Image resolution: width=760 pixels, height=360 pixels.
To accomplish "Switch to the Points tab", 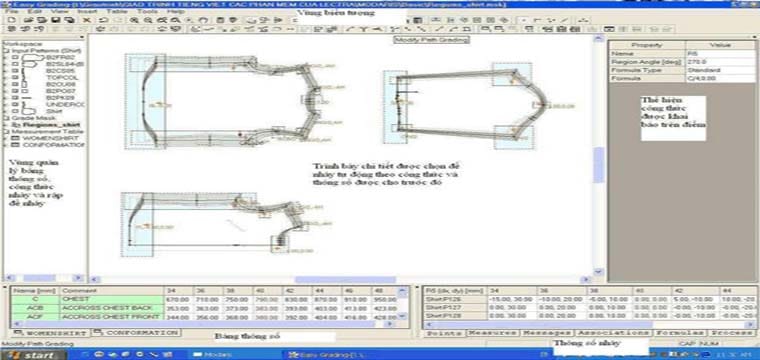I will [x=444, y=333].
